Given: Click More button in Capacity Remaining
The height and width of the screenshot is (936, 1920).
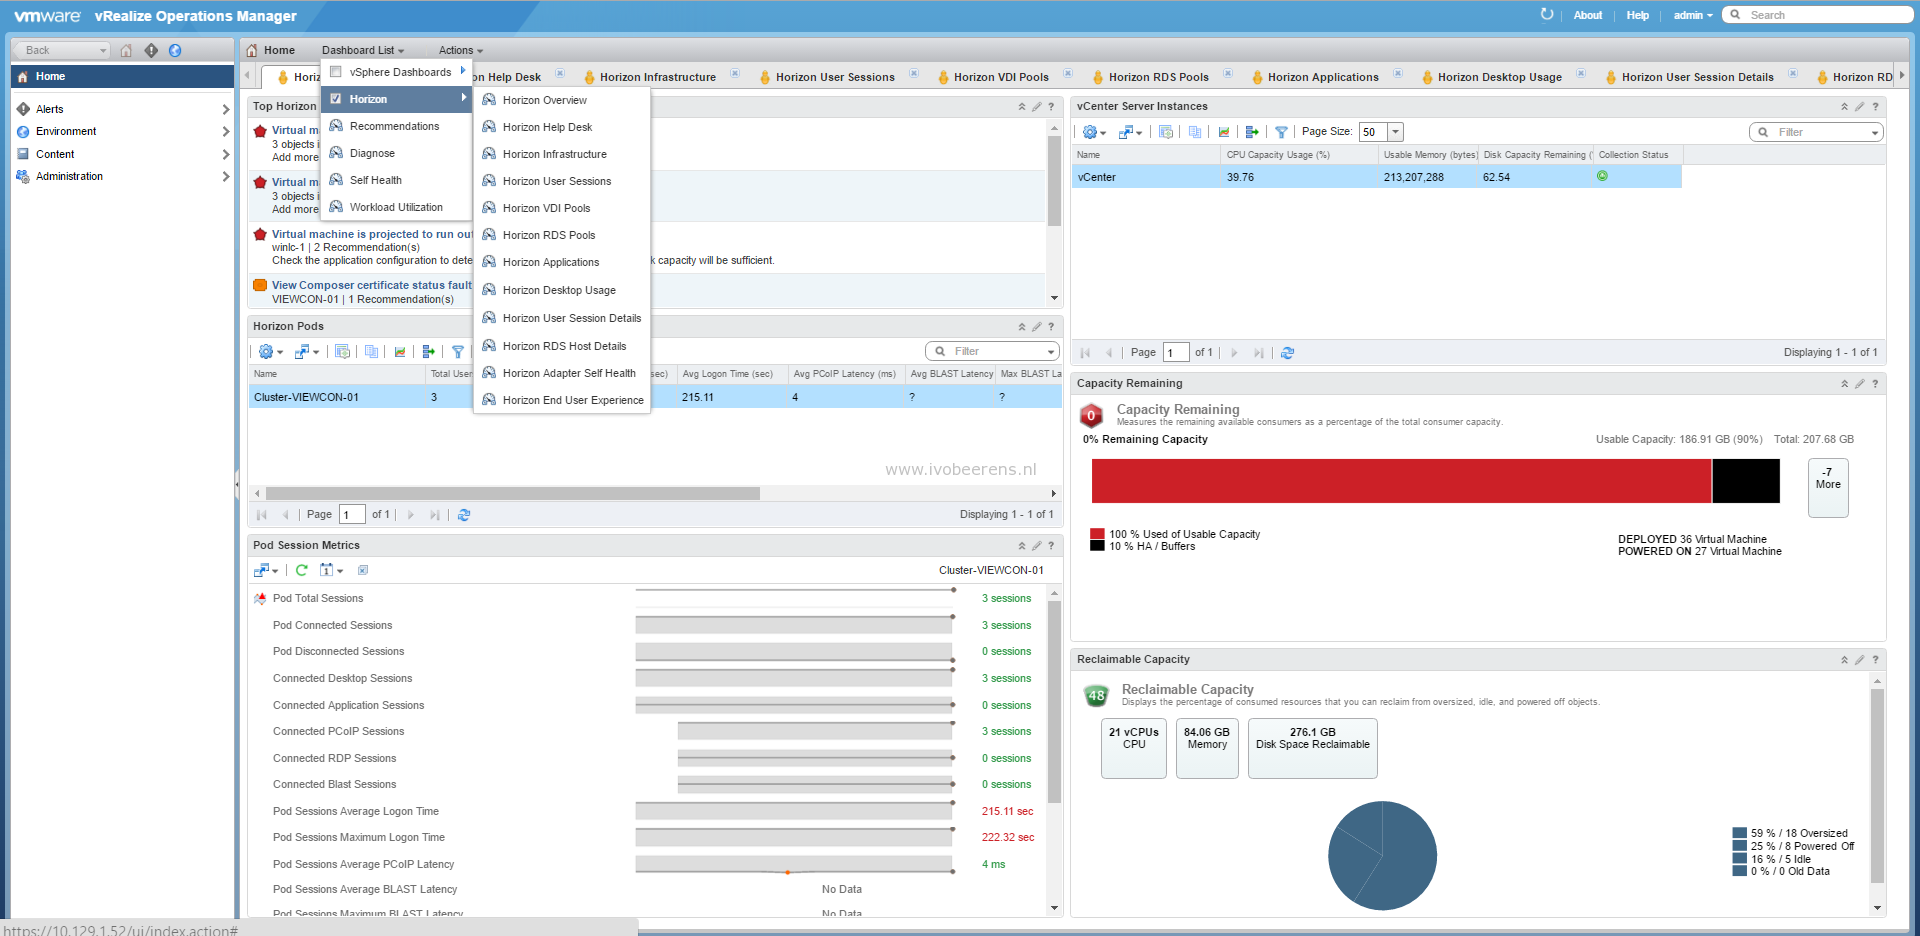Looking at the screenshot, I should pyautogui.click(x=1827, y=487).
